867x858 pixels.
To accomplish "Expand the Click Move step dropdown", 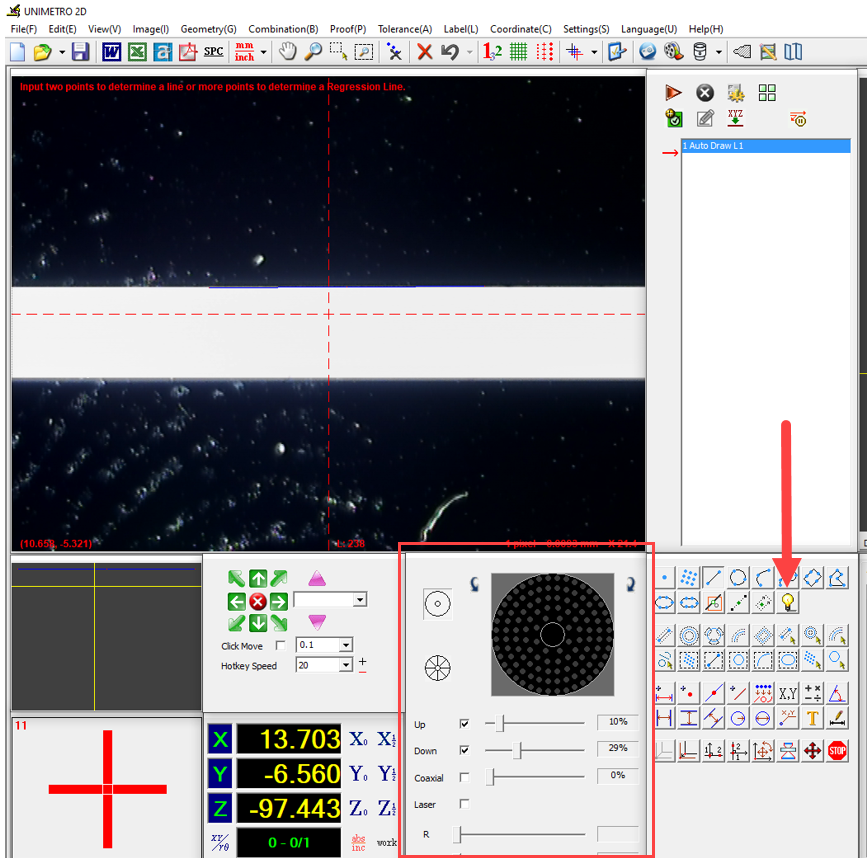I will [345, 646].
